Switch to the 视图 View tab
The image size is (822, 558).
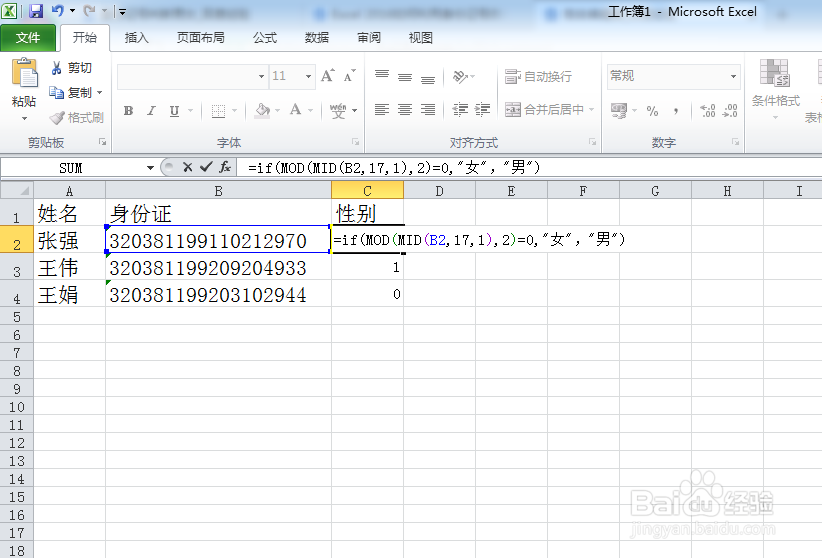click(420, 38)
